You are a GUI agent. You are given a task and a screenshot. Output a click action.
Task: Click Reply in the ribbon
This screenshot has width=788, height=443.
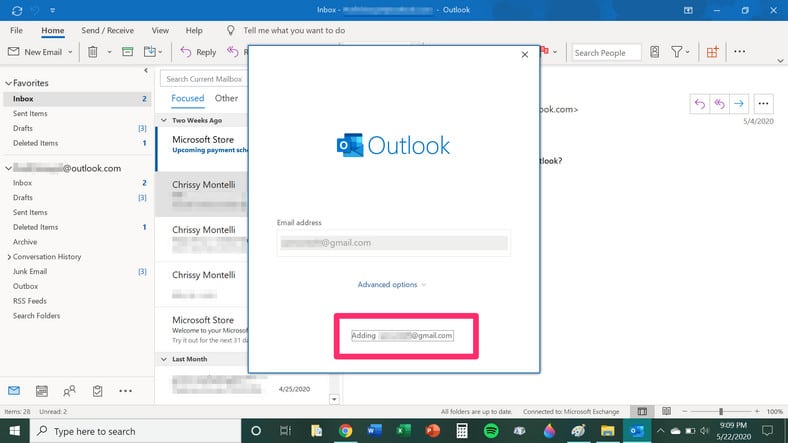pyautogui.click(x=199, y=52)
